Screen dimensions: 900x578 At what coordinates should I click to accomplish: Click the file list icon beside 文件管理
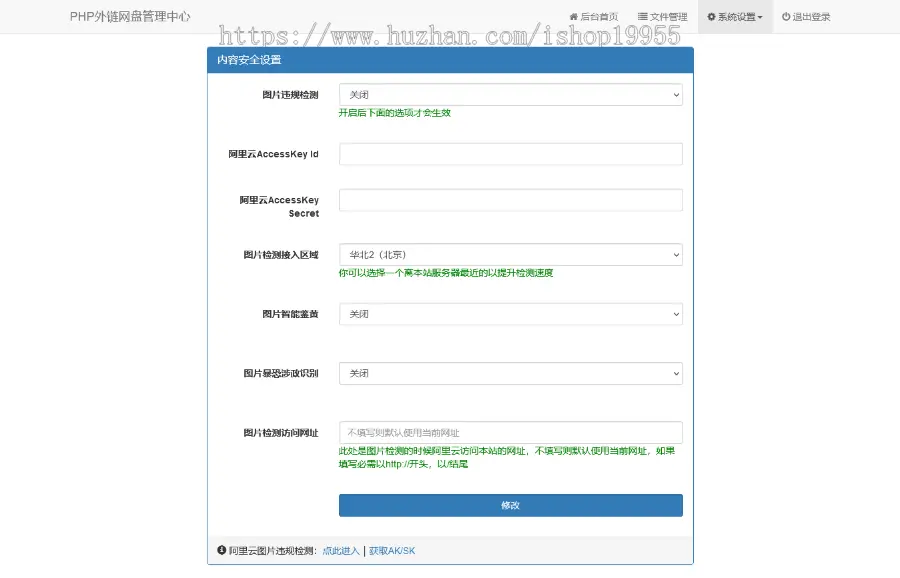click(645, 16)
